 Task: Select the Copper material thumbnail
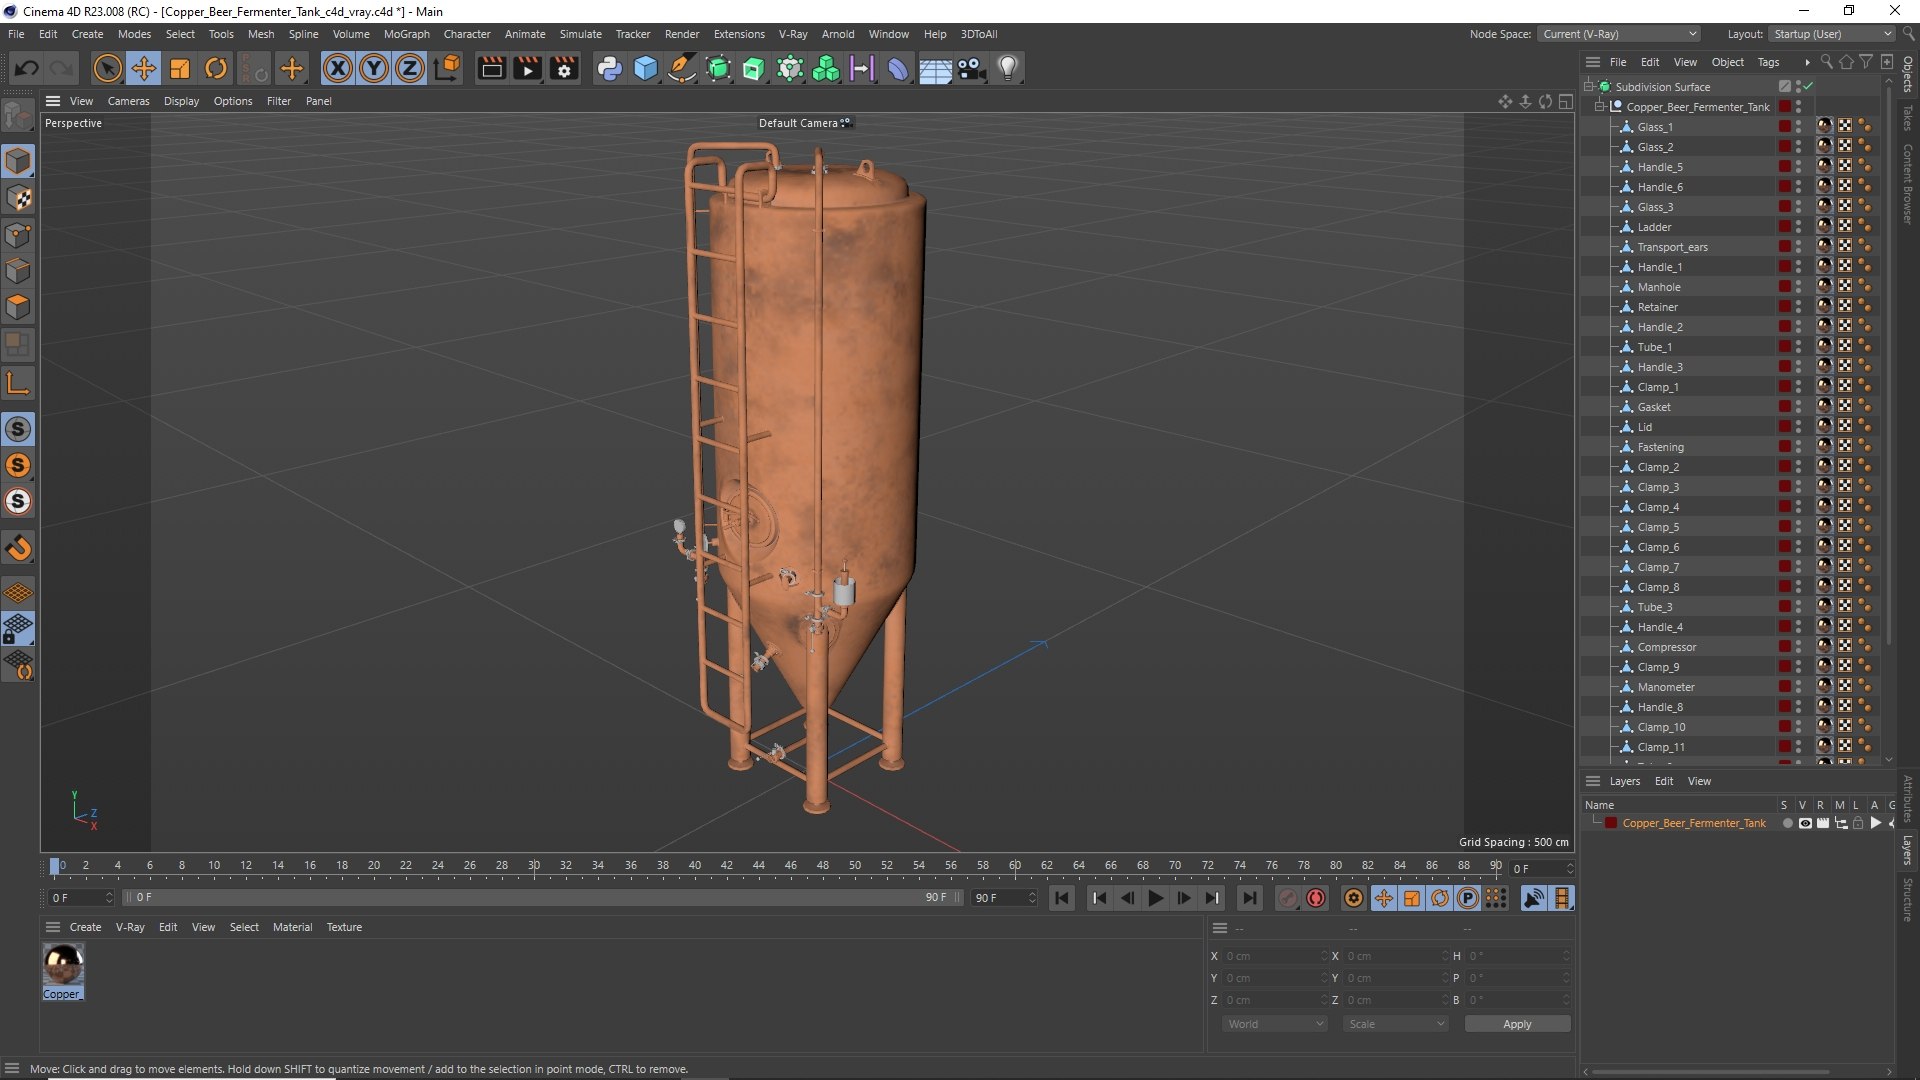pyautogui.click(x=63, y=965)
